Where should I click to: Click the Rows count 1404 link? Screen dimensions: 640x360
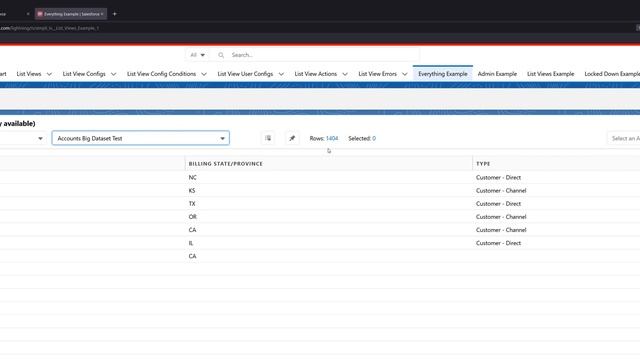[332, 138]
